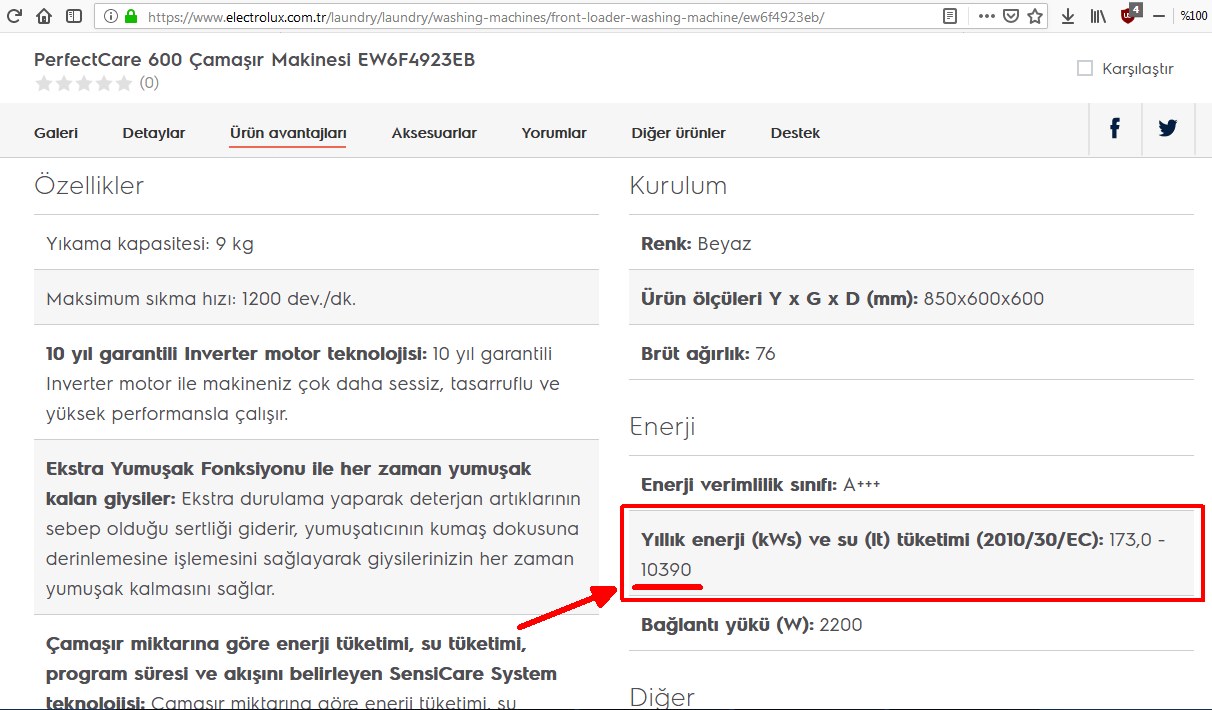Bookmark this page with the star icon
This screenshot has height=710, width=1212.
[x=1035, y=16]
